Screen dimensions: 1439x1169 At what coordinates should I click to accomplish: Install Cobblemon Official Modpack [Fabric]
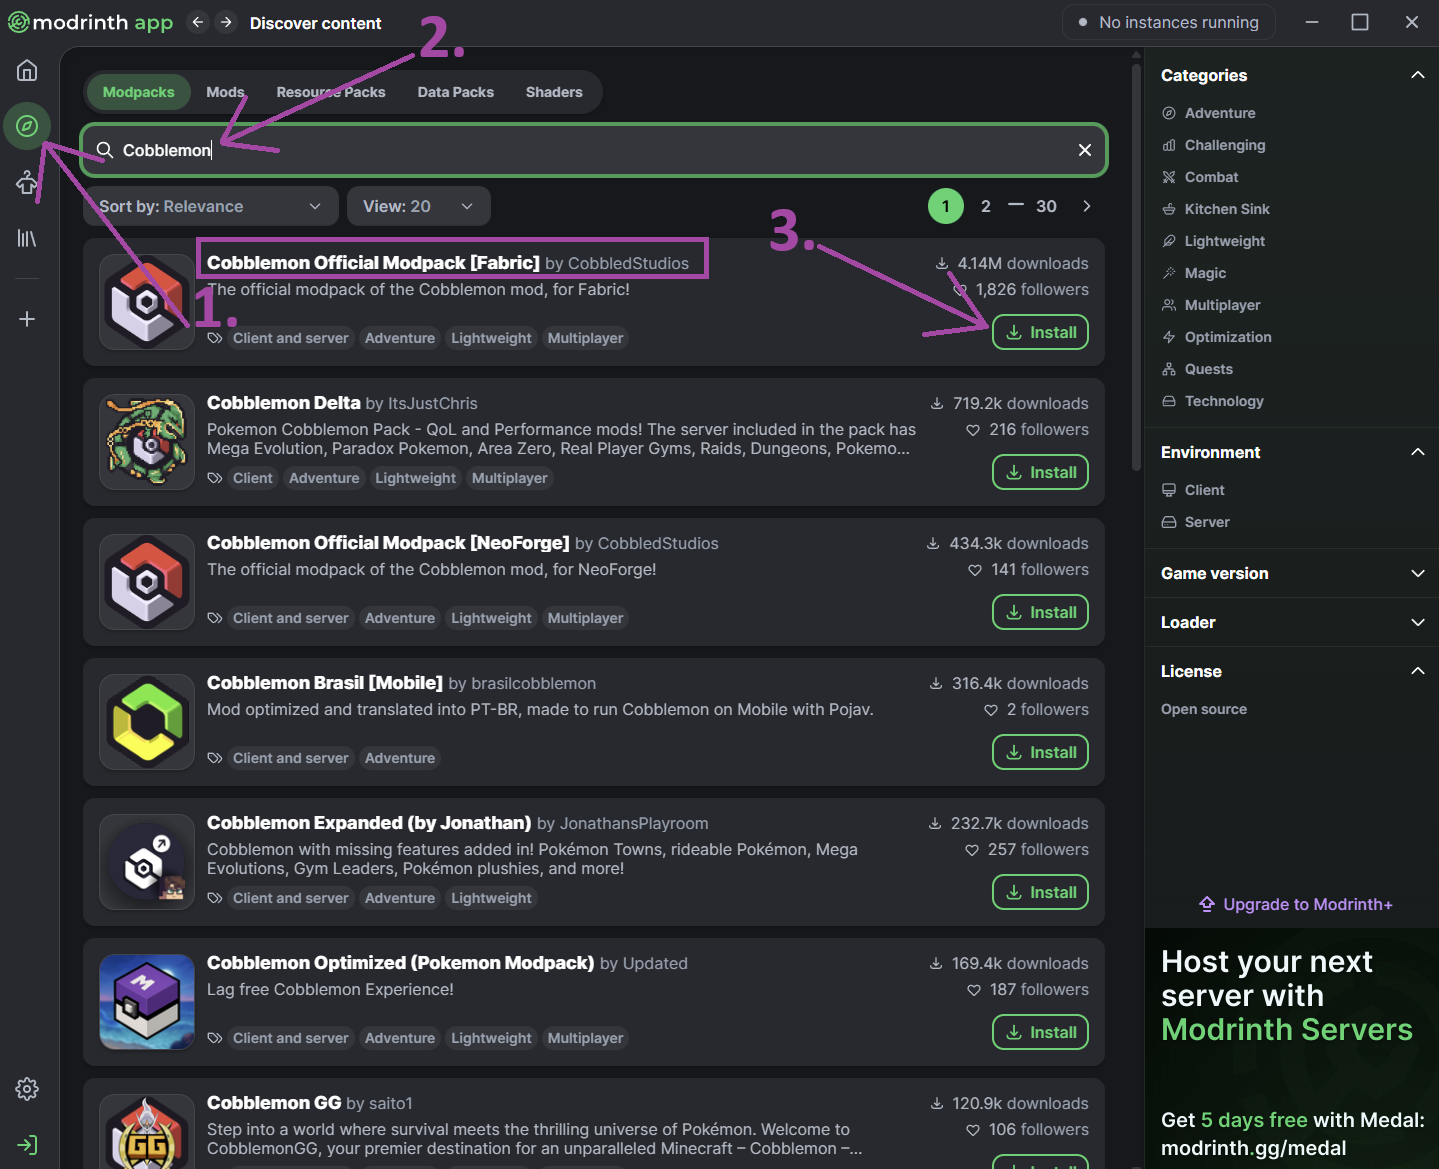click(x=1040, y=332)
